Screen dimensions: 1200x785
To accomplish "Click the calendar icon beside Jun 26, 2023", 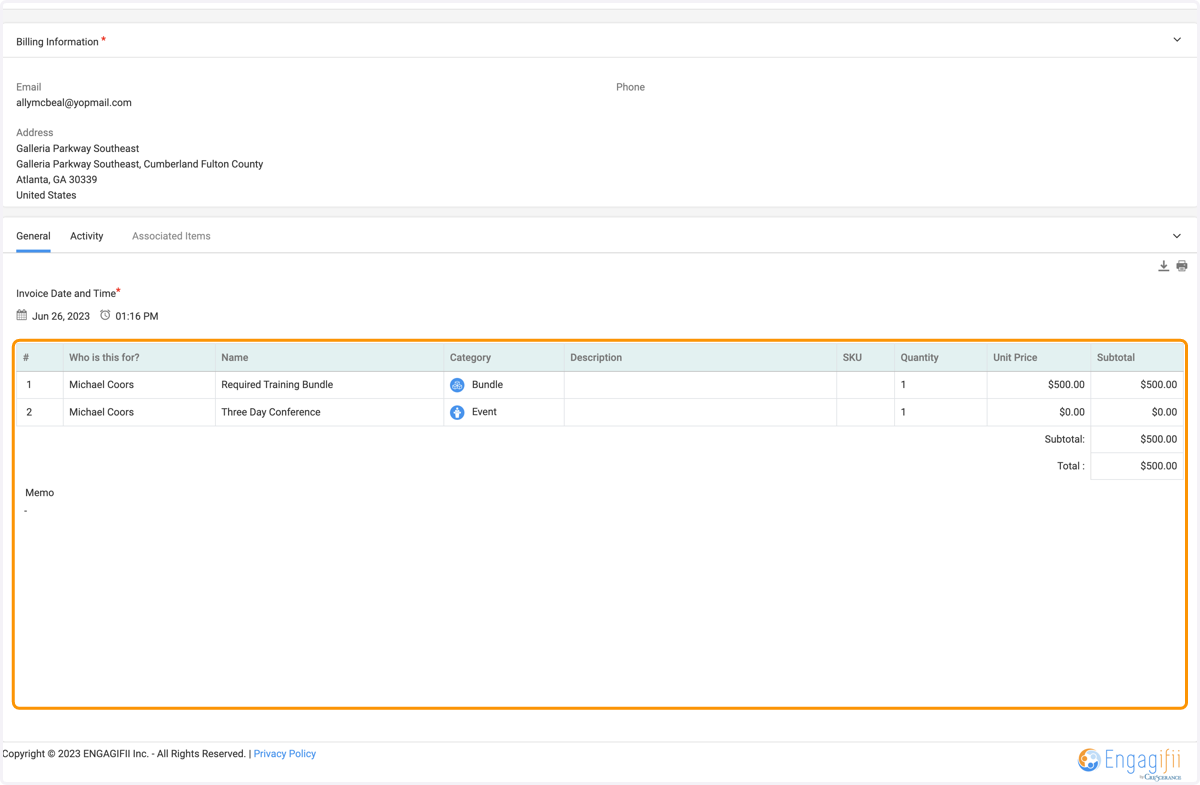I will pos(22,315).
